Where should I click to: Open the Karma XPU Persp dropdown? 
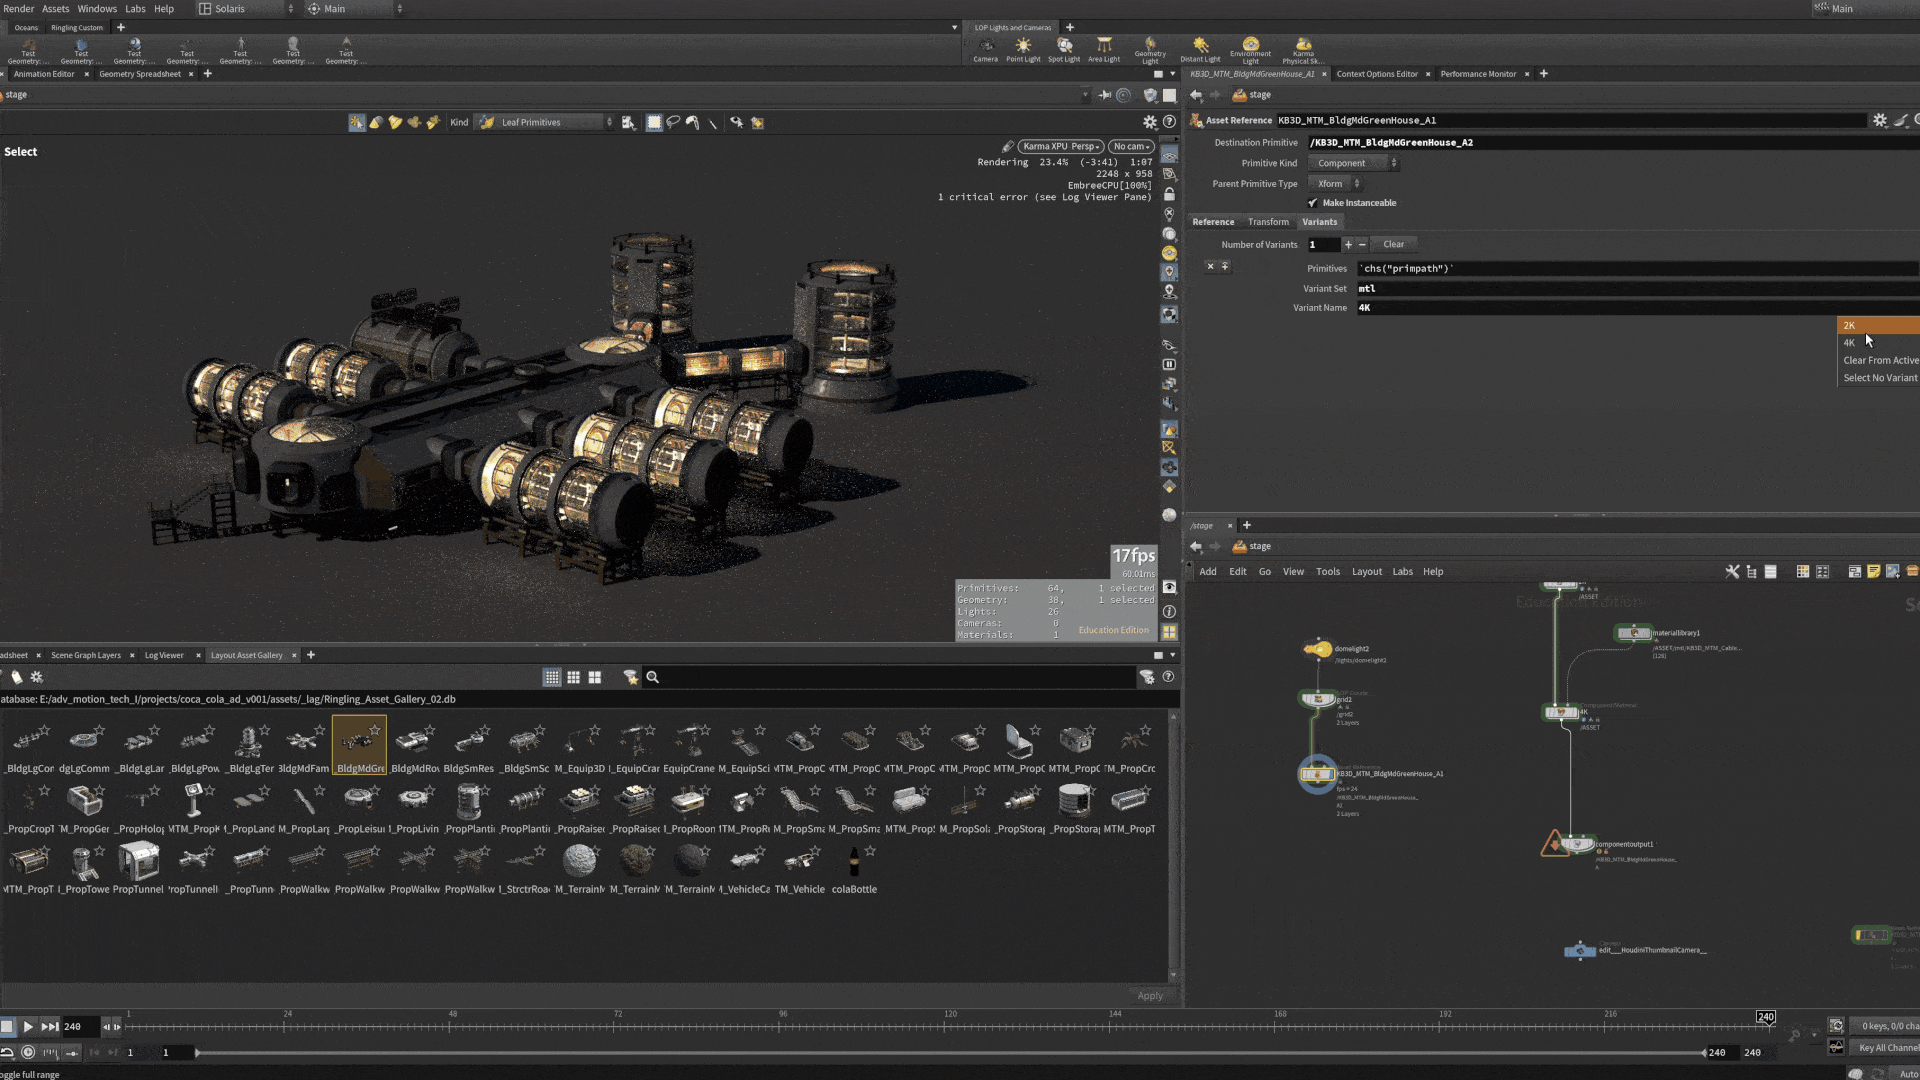(x=1061, y=146)
